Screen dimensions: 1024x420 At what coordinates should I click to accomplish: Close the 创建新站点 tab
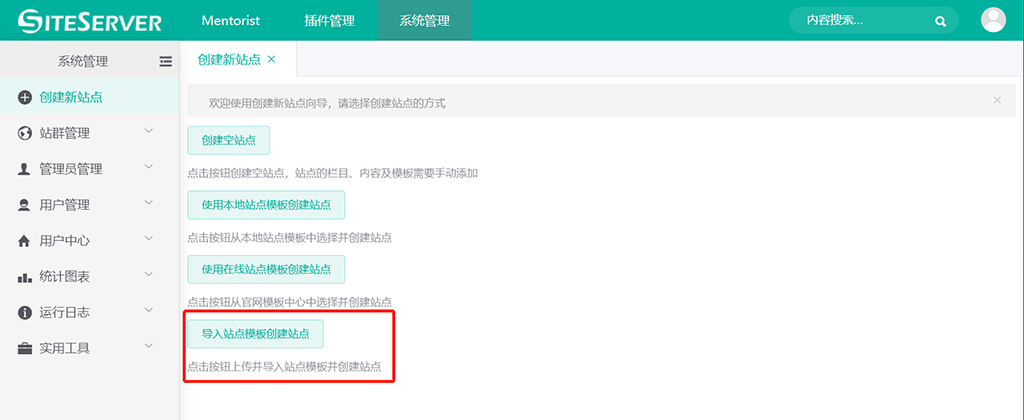click(271, 60)
